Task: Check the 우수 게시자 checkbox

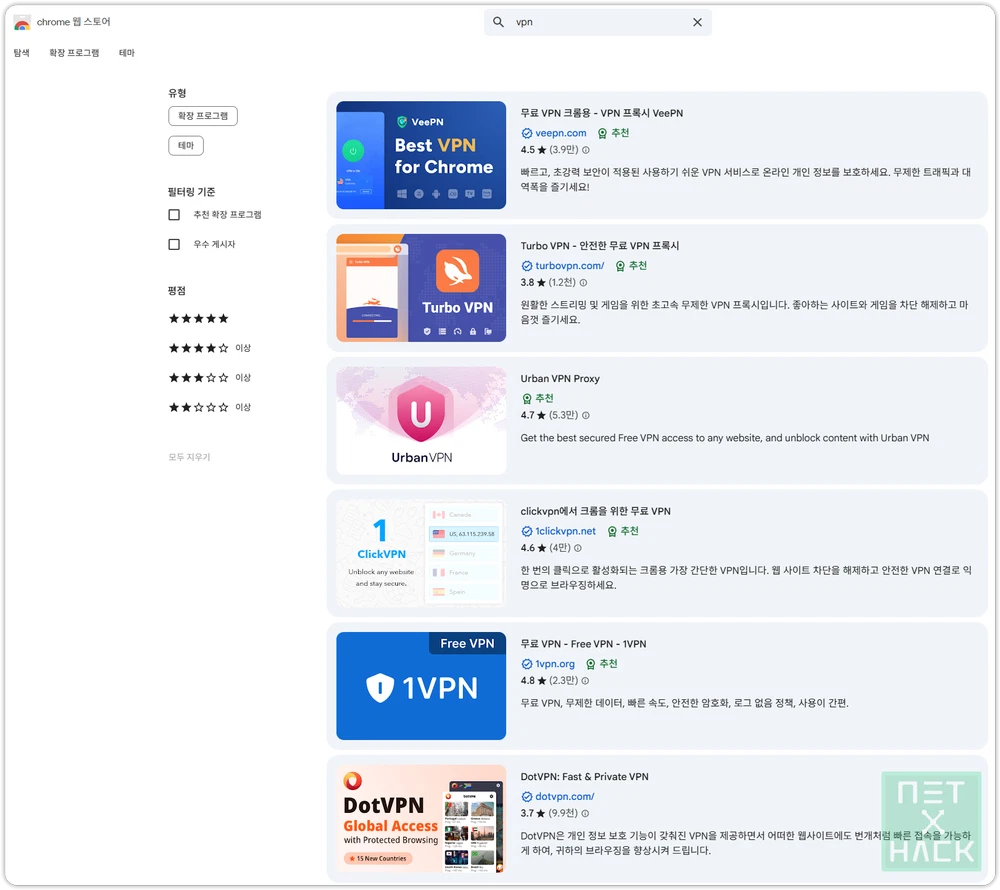Action: (x=173, y=243)
